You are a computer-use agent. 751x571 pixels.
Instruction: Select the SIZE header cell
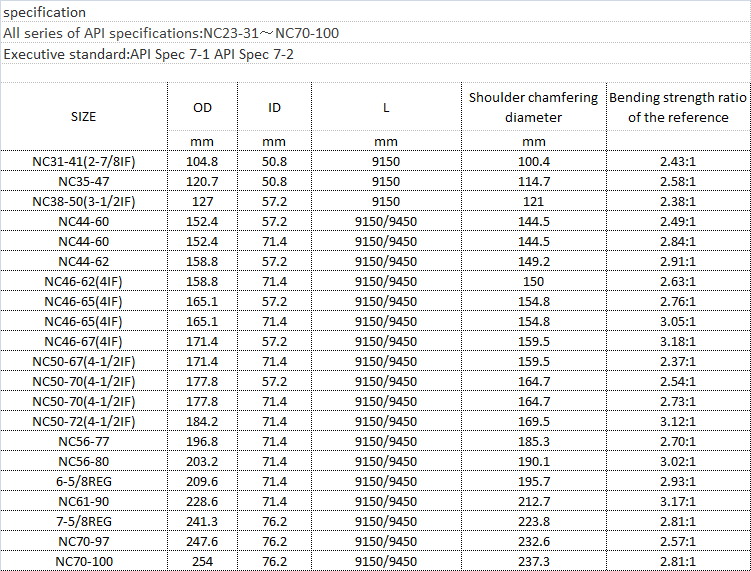84,116
